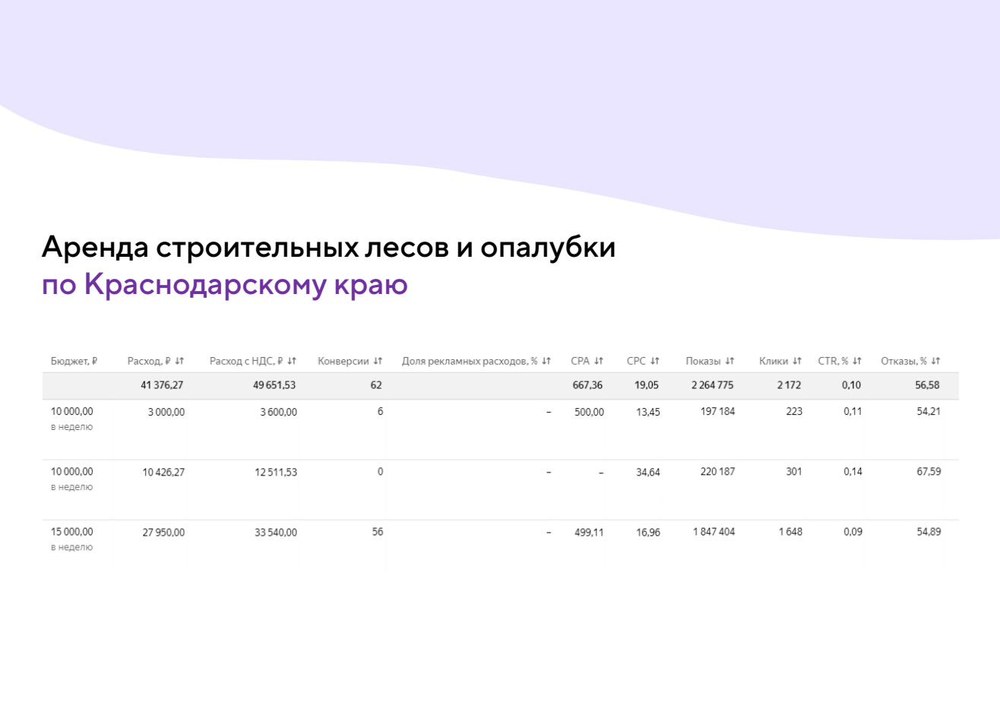Screen dimensions: 1000x702
Task: Select CPA cell 499,11
Action: click(x=589, y=532)
